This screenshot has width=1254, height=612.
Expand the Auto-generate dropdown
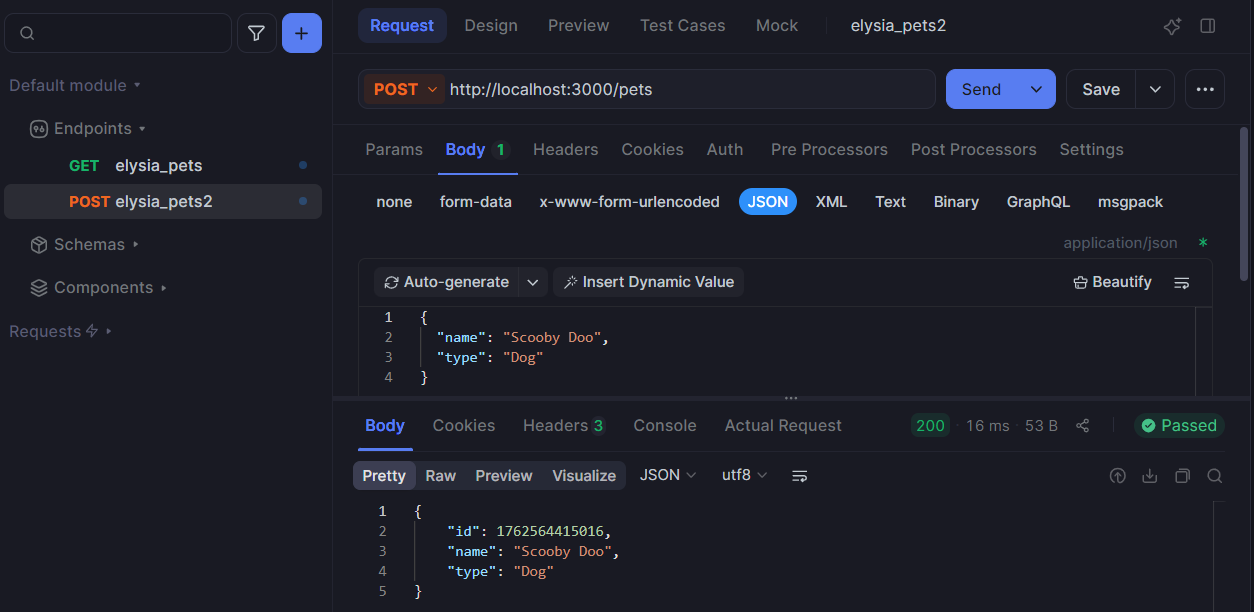pyautogui.click(x=533, y=281)
